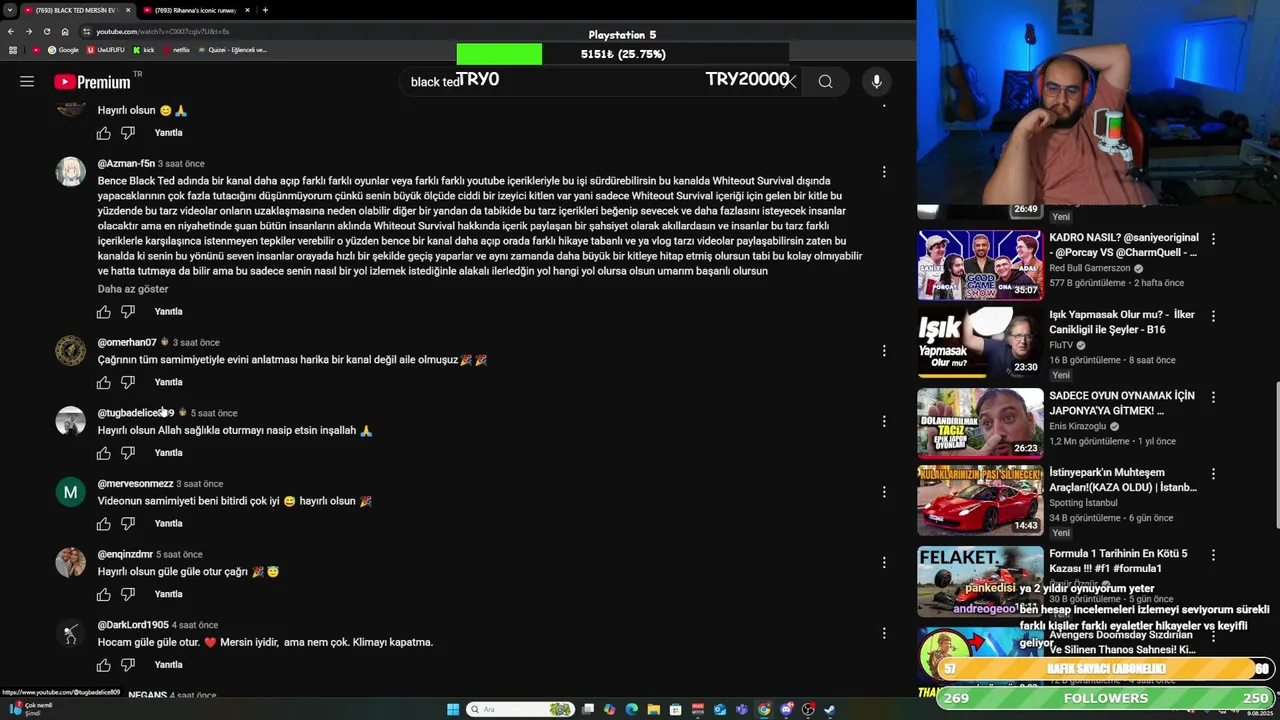Click Windows taskbar search box 'Ara'
Screen dimensions: 1280x720
coord(520,709)
